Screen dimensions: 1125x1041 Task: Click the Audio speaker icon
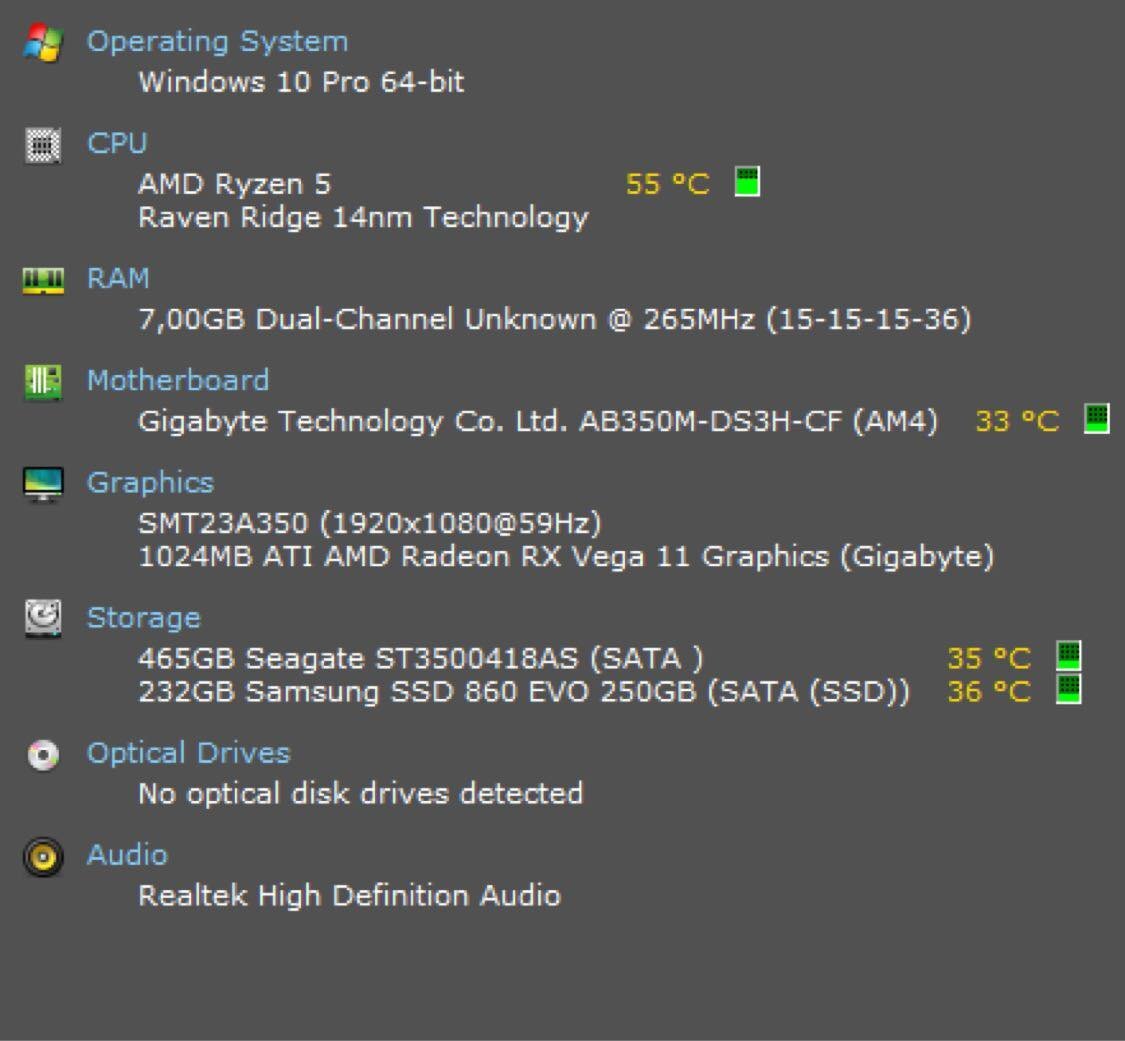coord(43,857)
